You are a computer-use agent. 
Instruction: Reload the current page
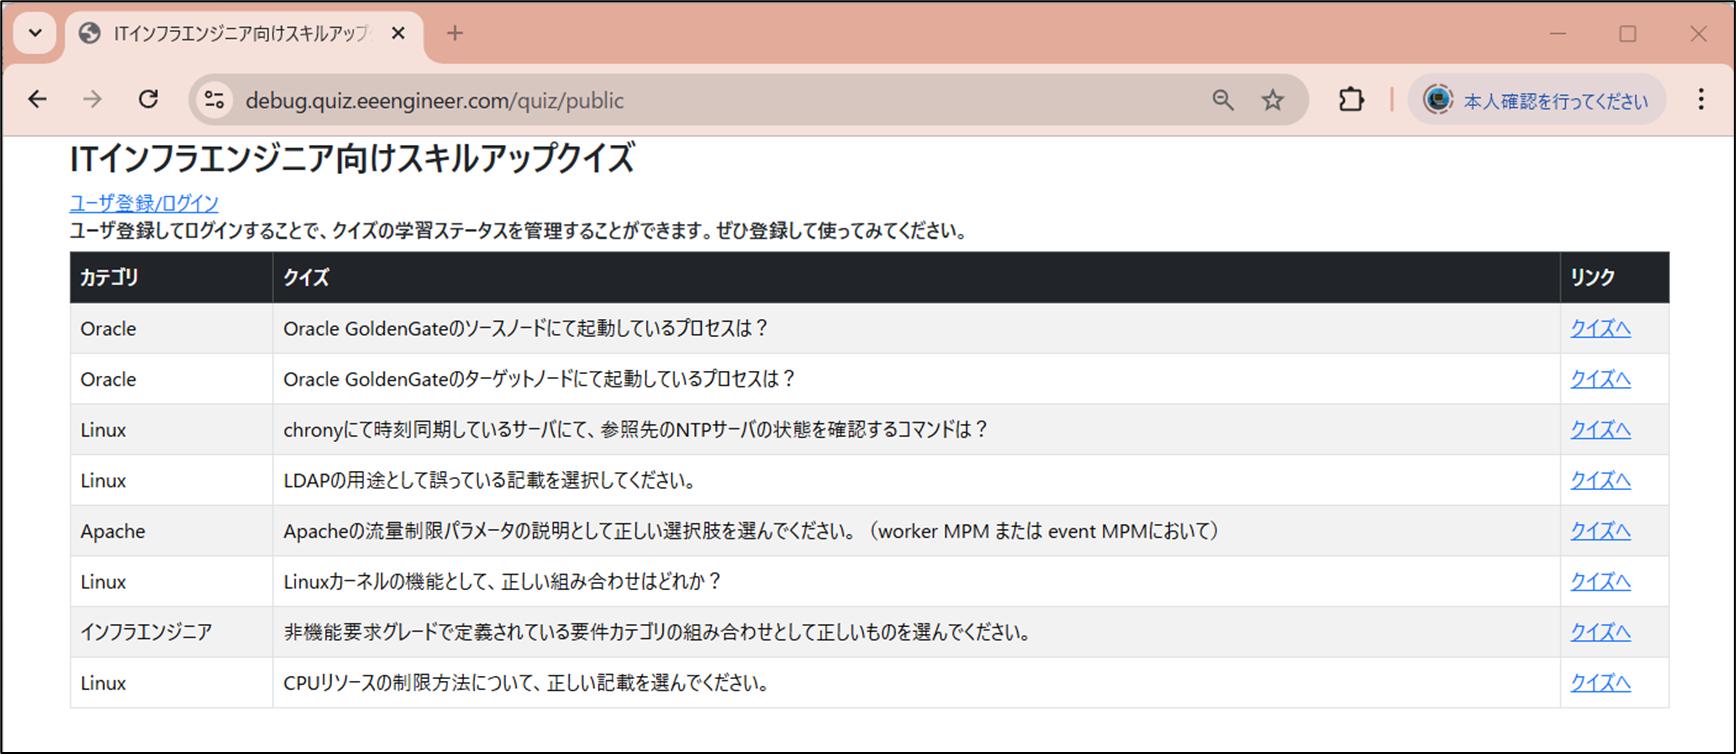point(148,100)
